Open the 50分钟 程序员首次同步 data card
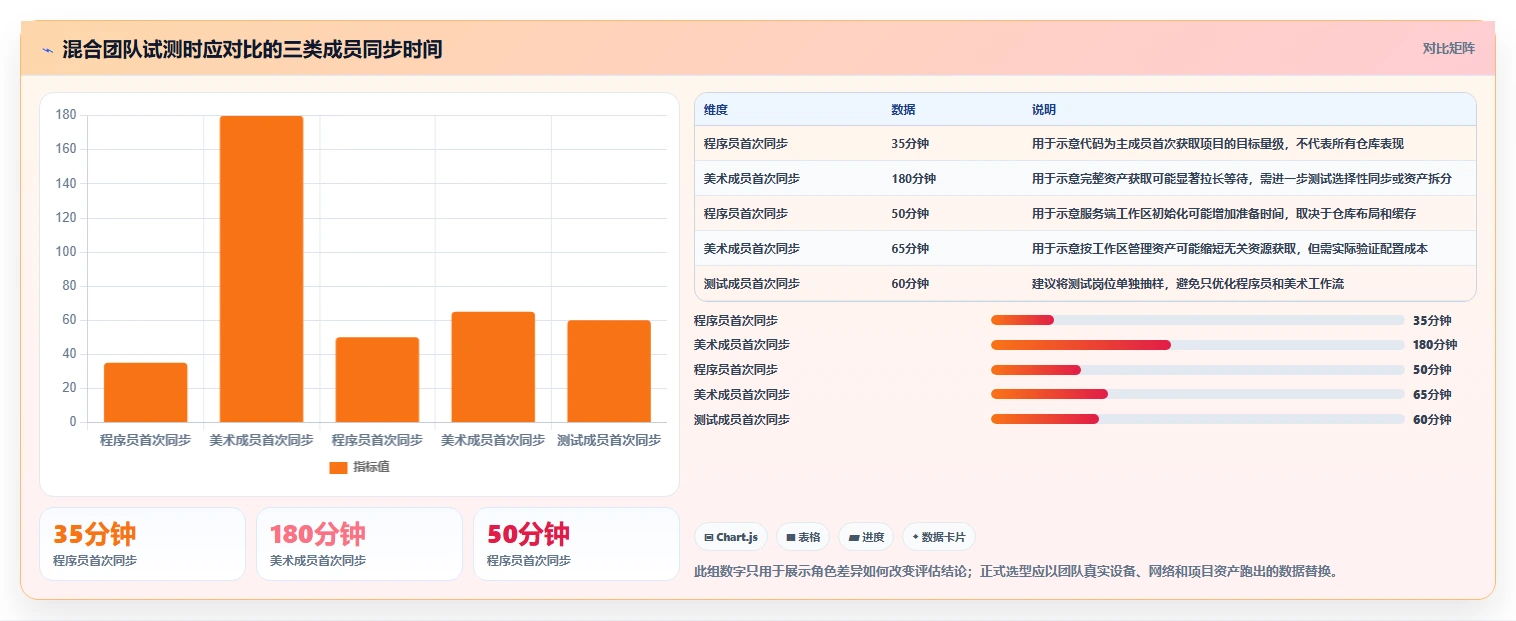 click(x=576, y=544)
